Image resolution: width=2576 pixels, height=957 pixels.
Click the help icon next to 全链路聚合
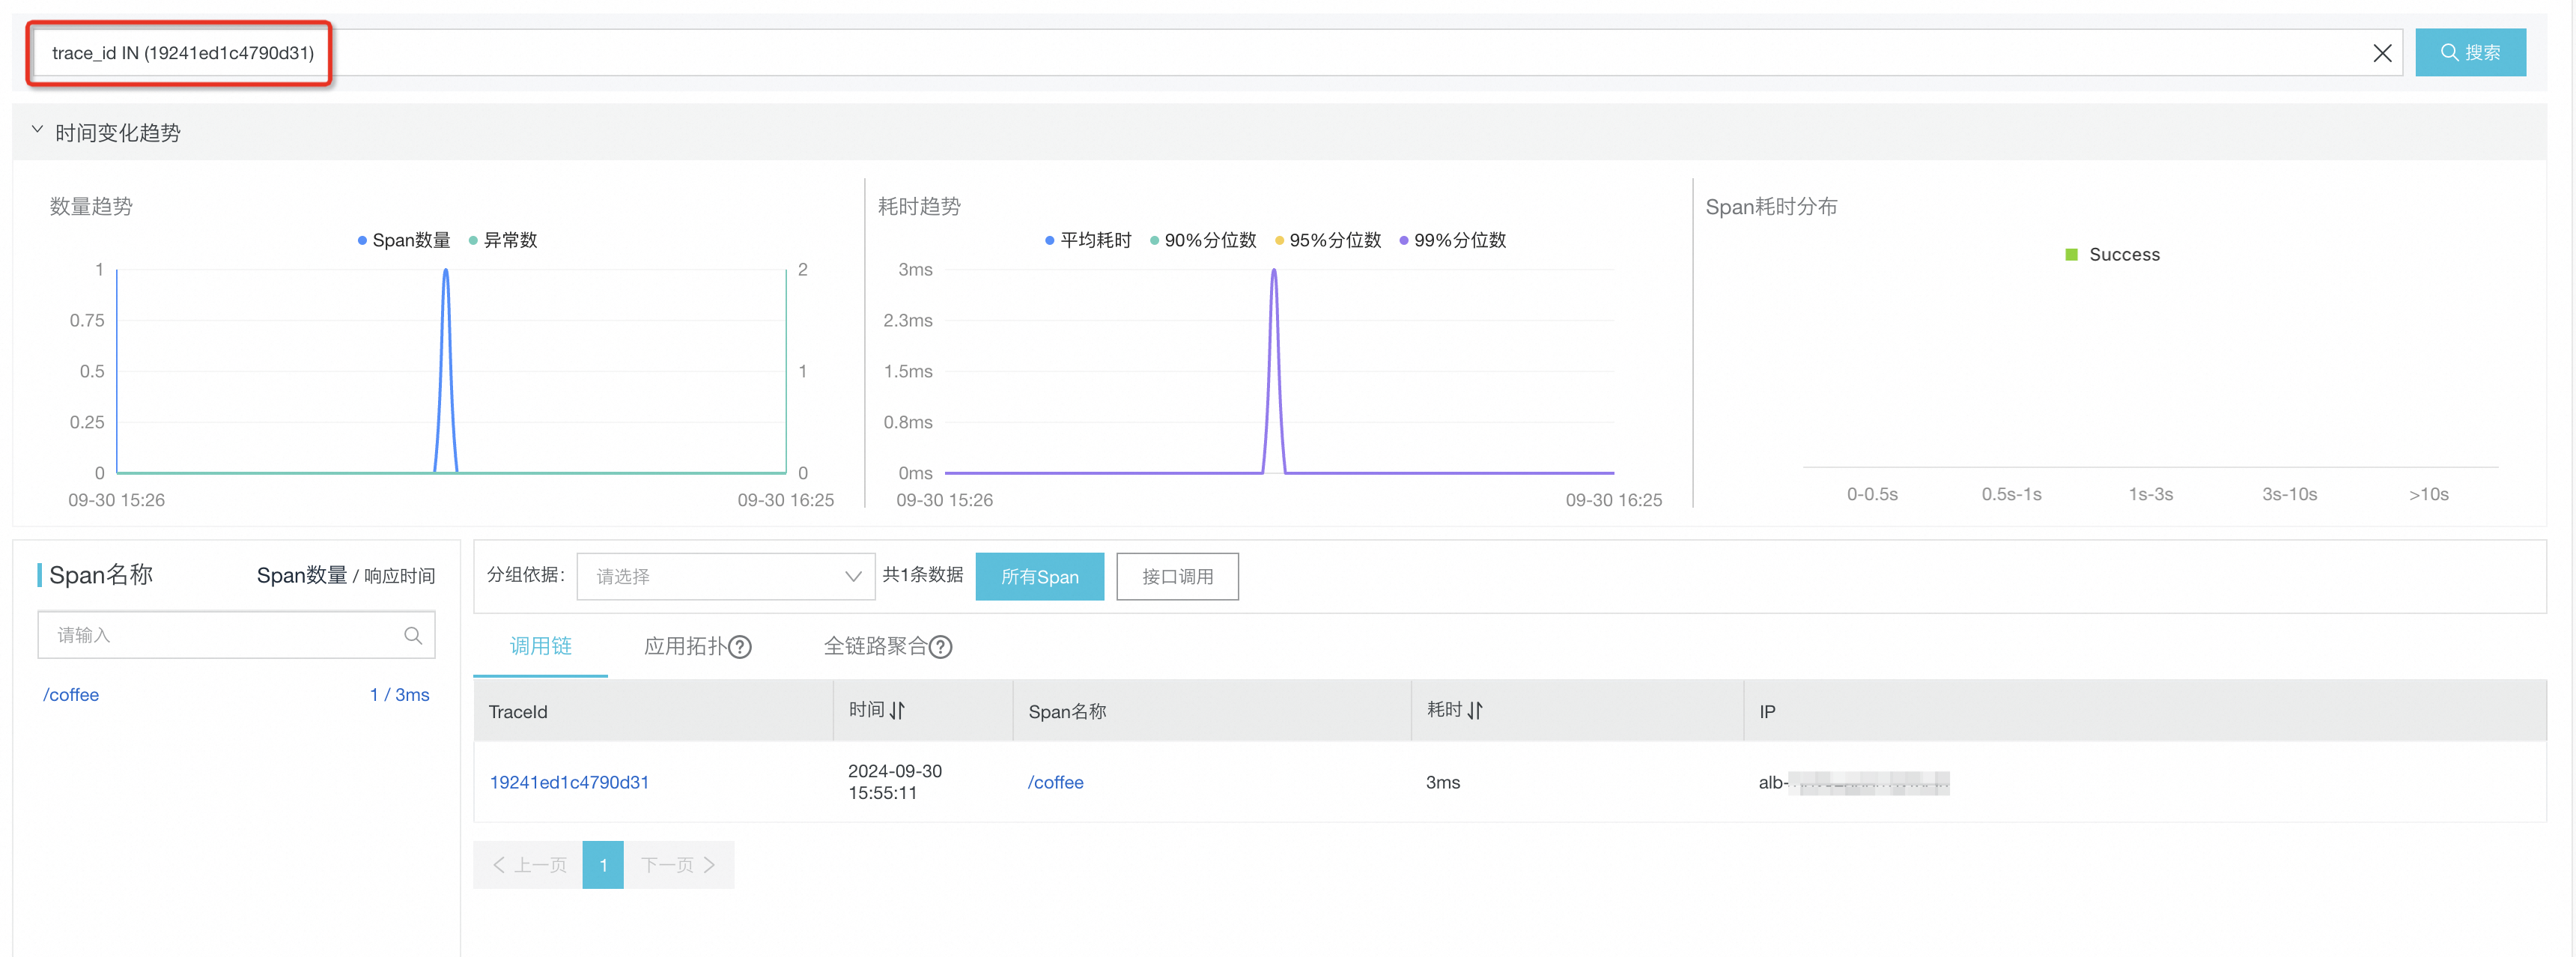pyautogui.click(x=940, y=647)
